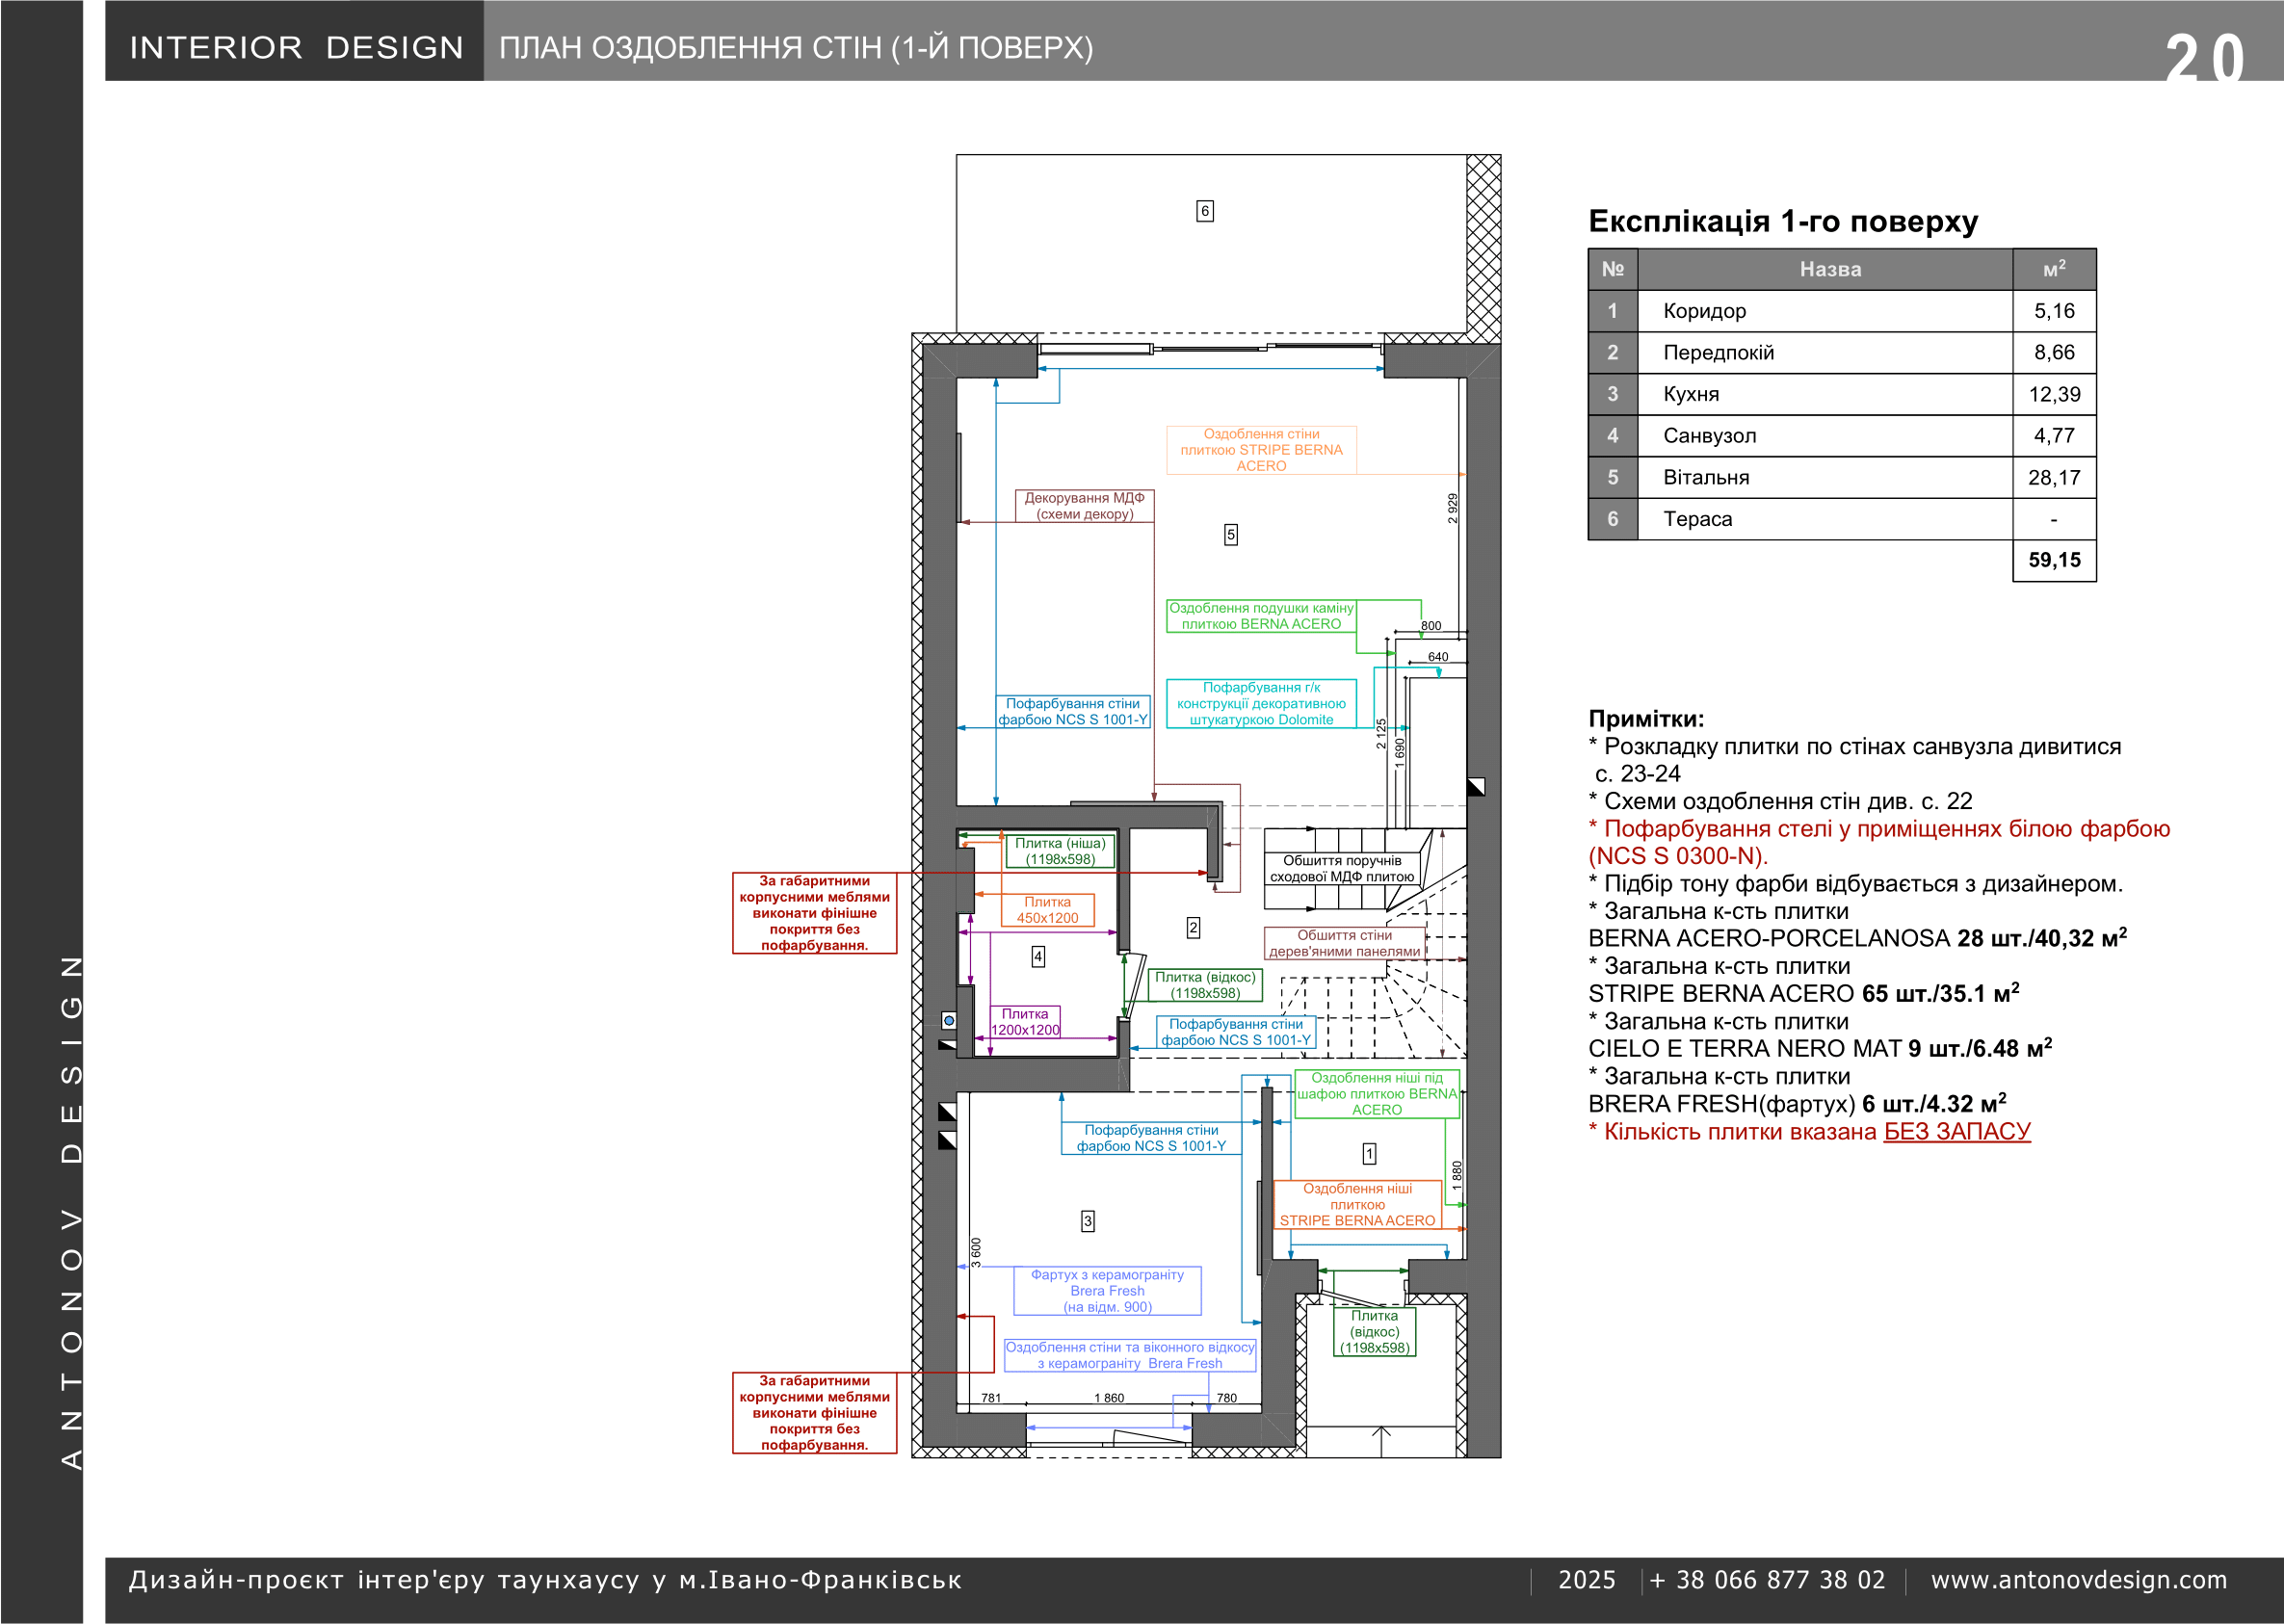Click the underlined 'БЕЗ ЗАПАСУ' text
The width and height of the screenshot is (2284, 1624).
pos(1957,1131)
